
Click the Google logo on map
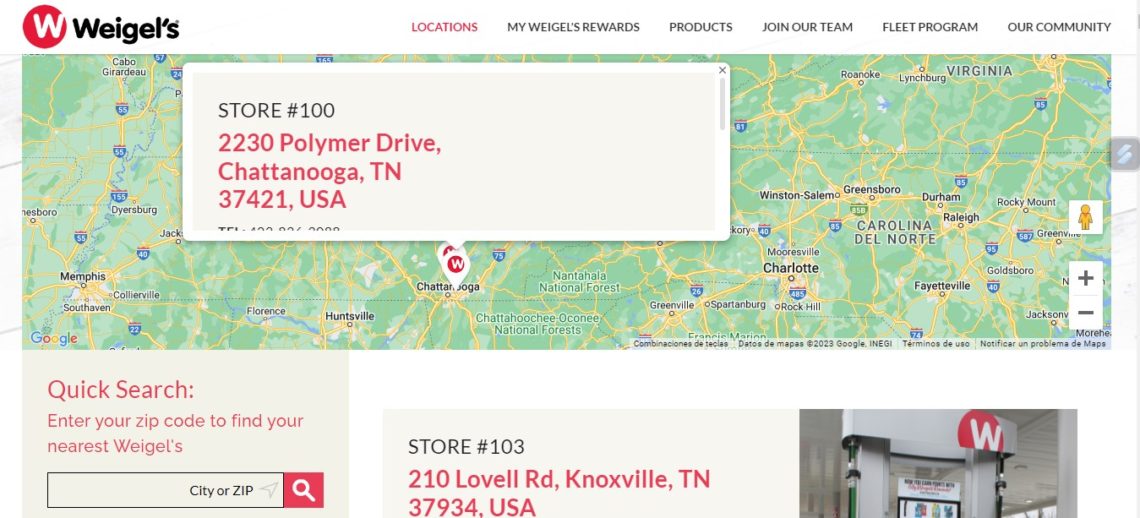click(53, 338)
